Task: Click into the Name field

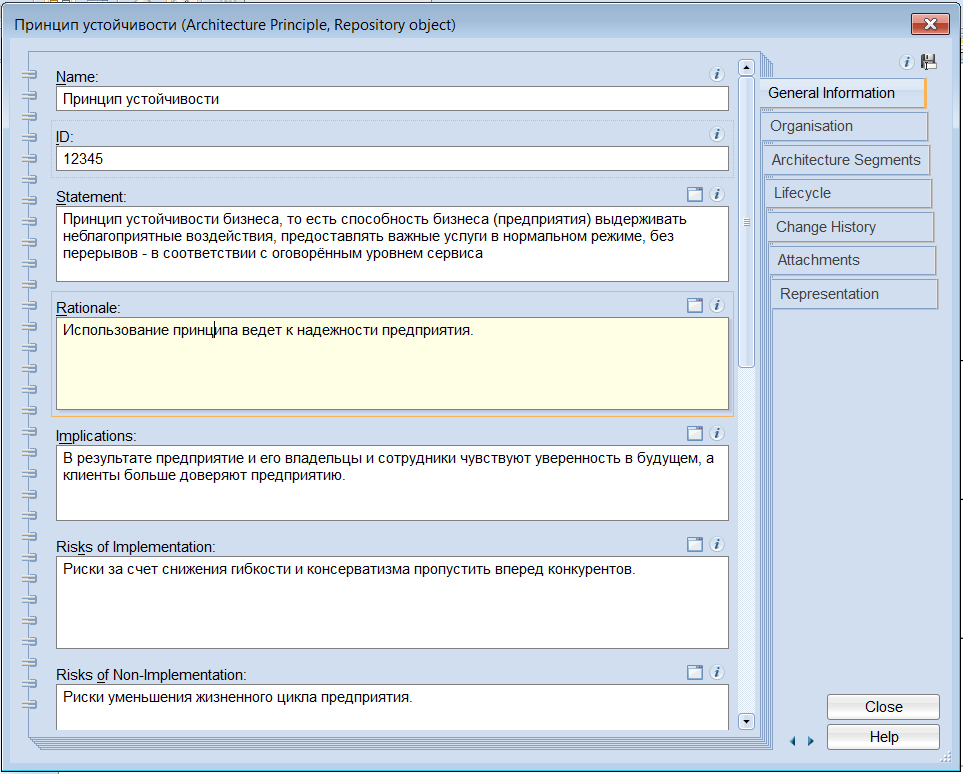Action: coord(392,99)
